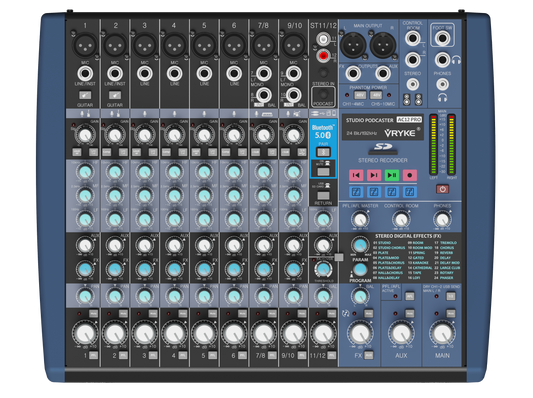Toggle the USB mute switch in Bluetooth section

tap(323, 172)
